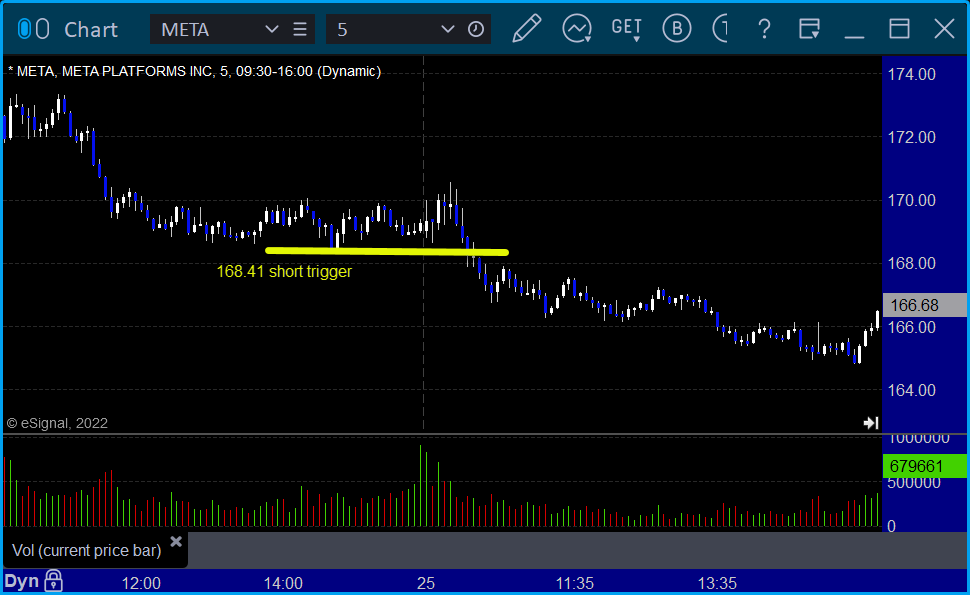Open the META symbol dropdown

[x=271, y=29]
